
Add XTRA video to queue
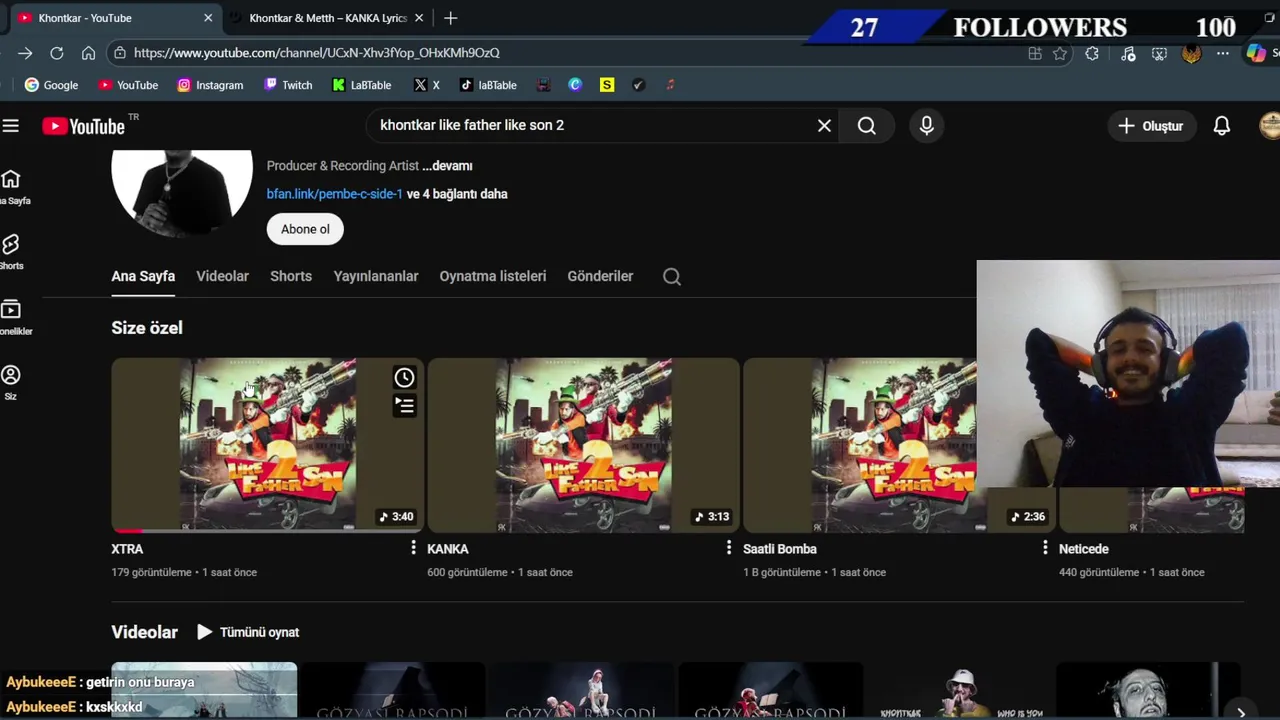coord(404,405)
